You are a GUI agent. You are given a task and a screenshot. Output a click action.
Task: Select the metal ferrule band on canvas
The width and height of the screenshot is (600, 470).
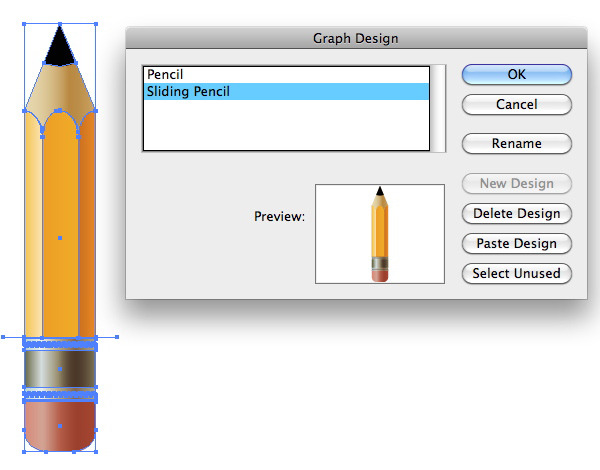point(60,369)
